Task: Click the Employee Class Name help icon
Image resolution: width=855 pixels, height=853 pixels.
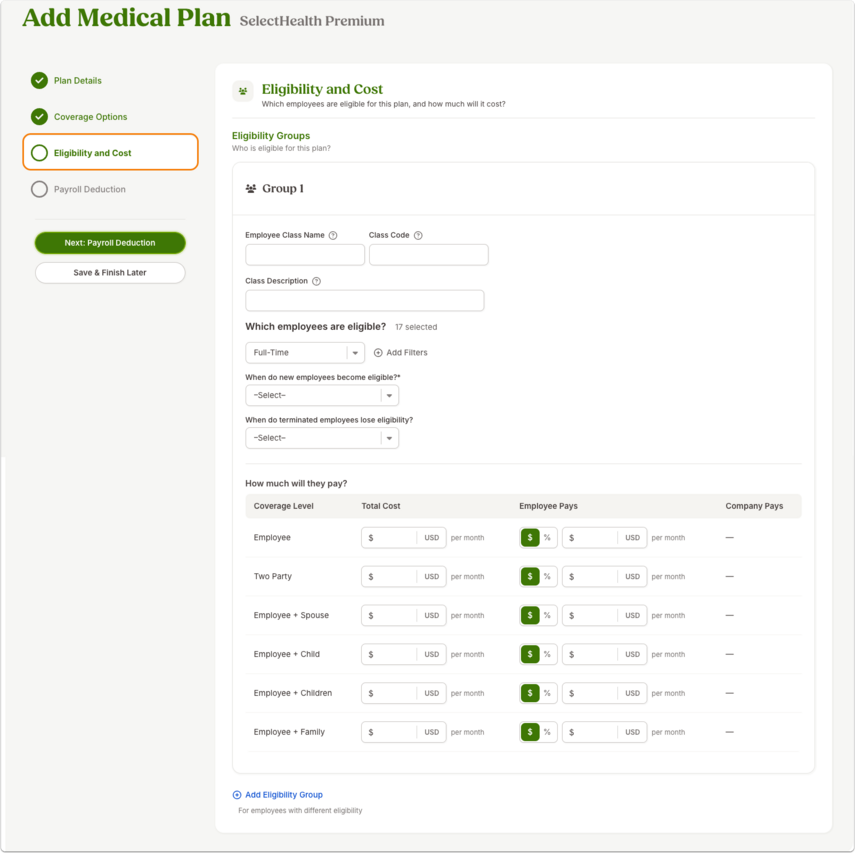Action: point(333,236)
